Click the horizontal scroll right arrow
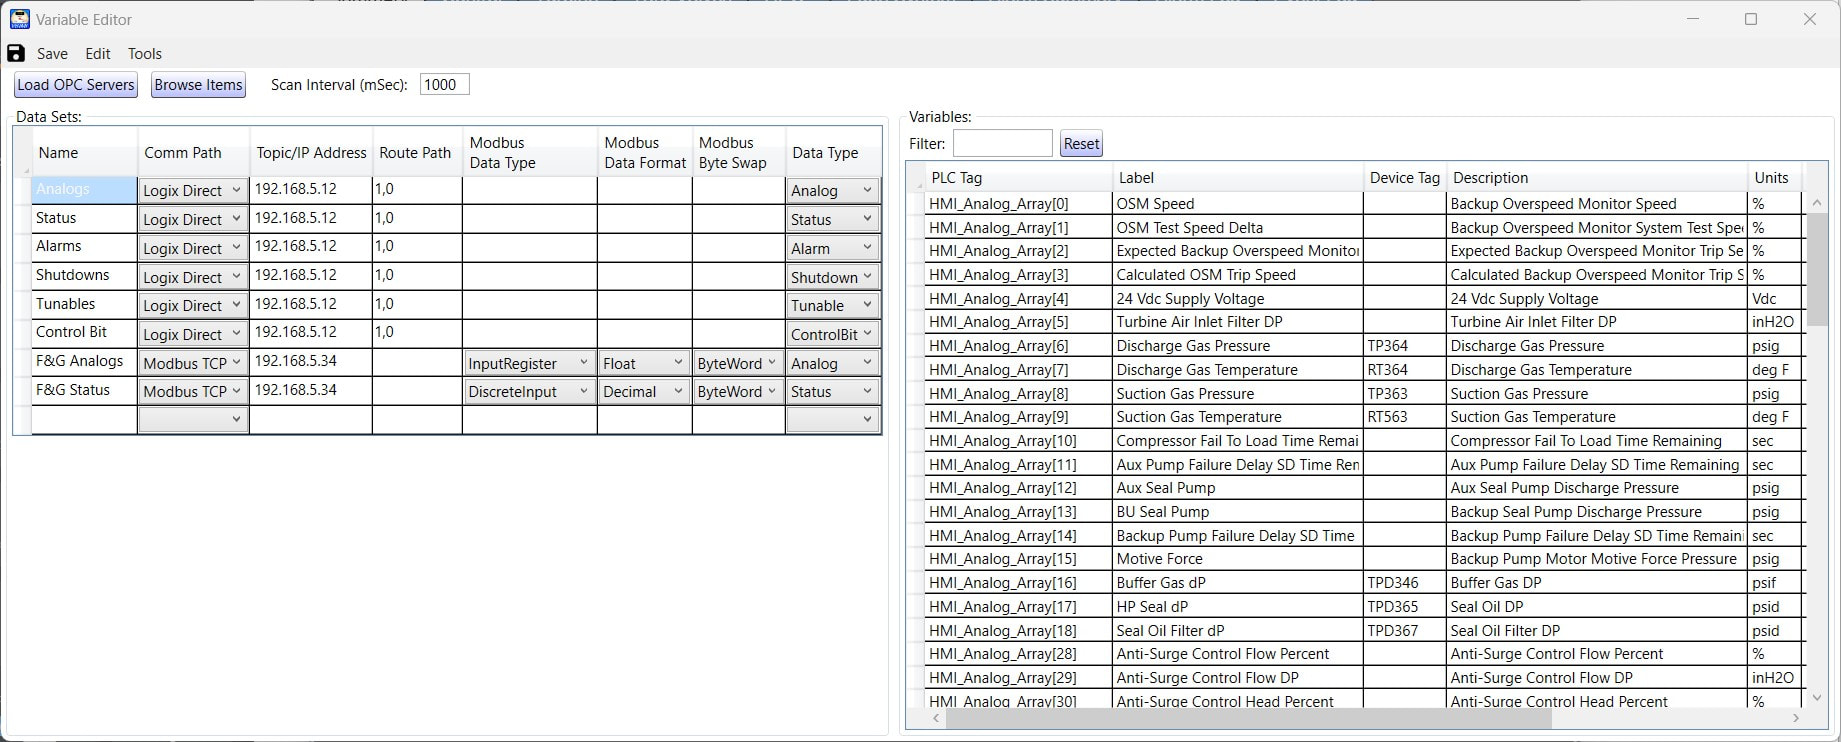 click(x=1796, y=718)
